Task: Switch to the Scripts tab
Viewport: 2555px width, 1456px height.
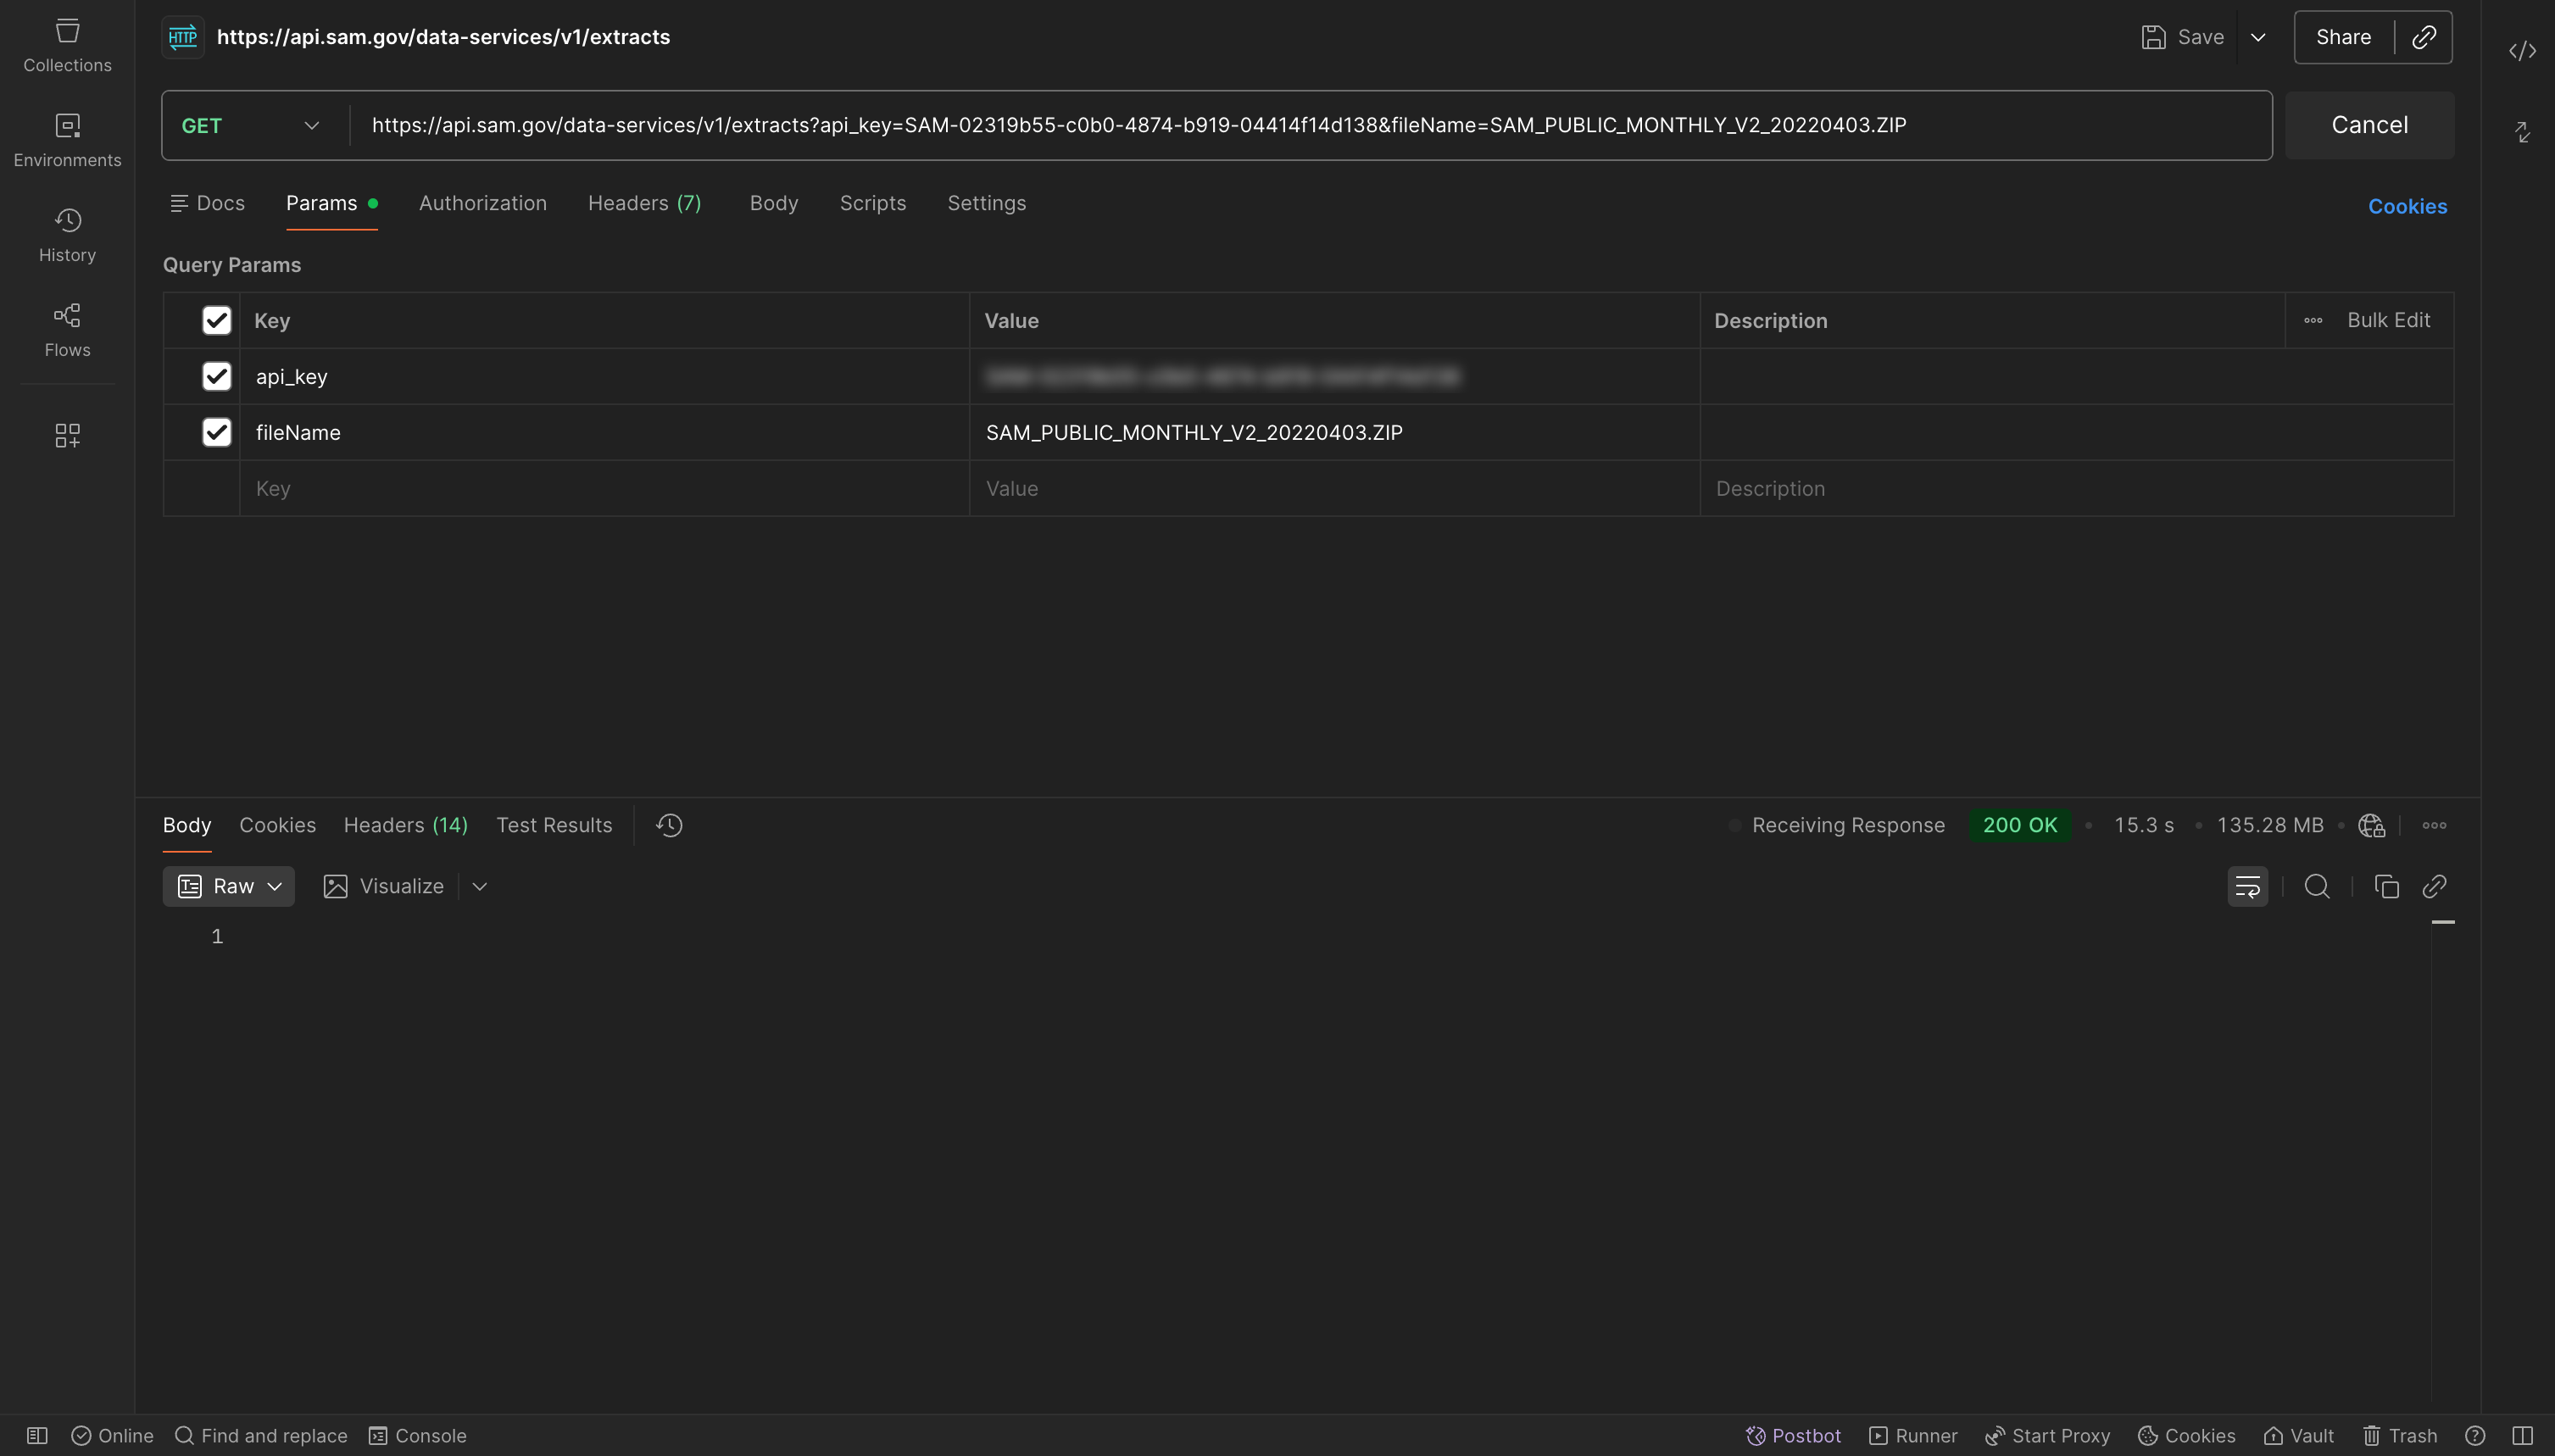Action: (873, 203)
